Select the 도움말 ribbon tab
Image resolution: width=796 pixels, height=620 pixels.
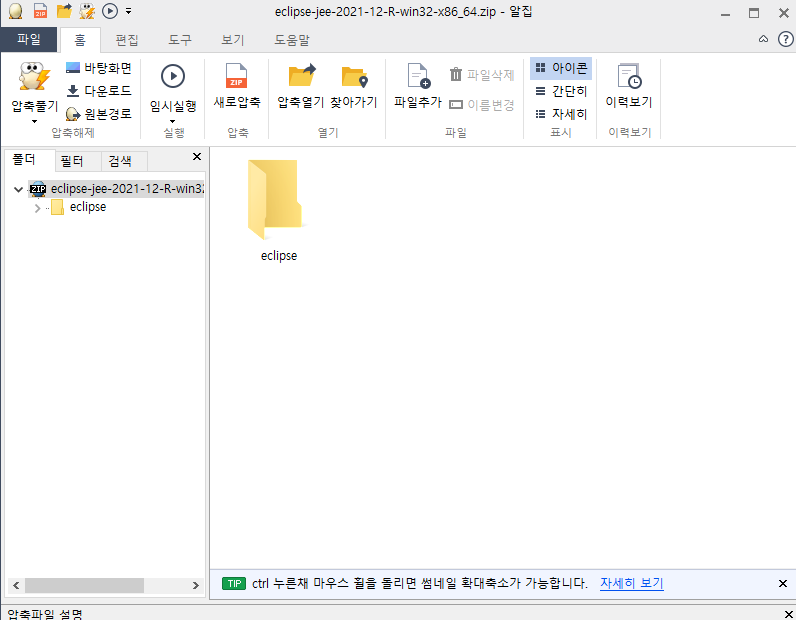(292, 40)
